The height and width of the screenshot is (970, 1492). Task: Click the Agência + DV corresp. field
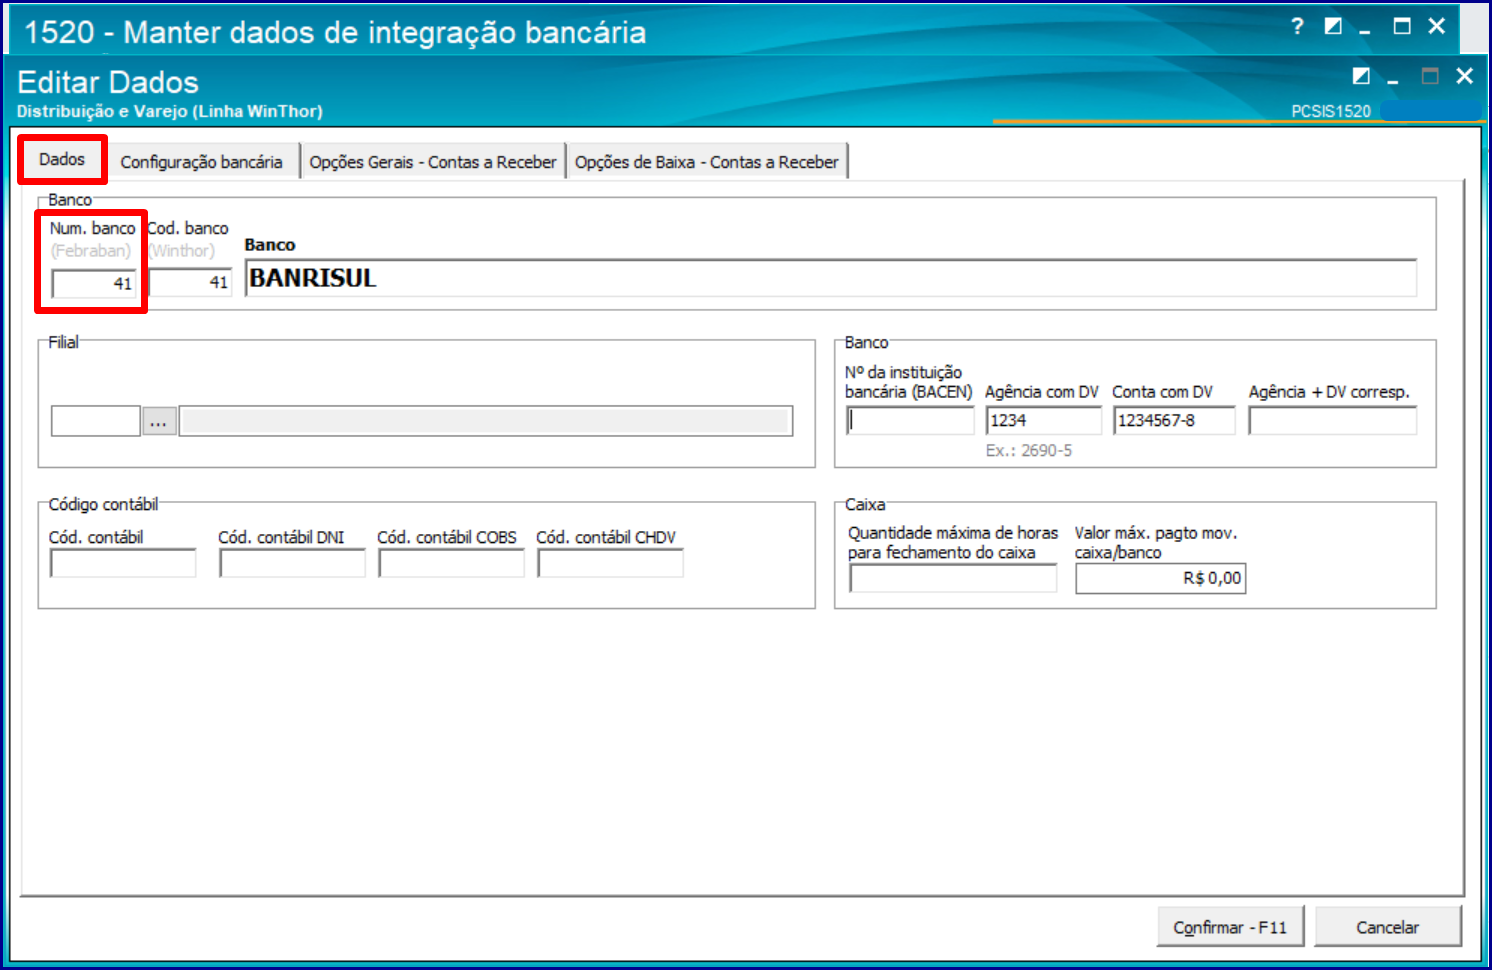[1332, 420]
